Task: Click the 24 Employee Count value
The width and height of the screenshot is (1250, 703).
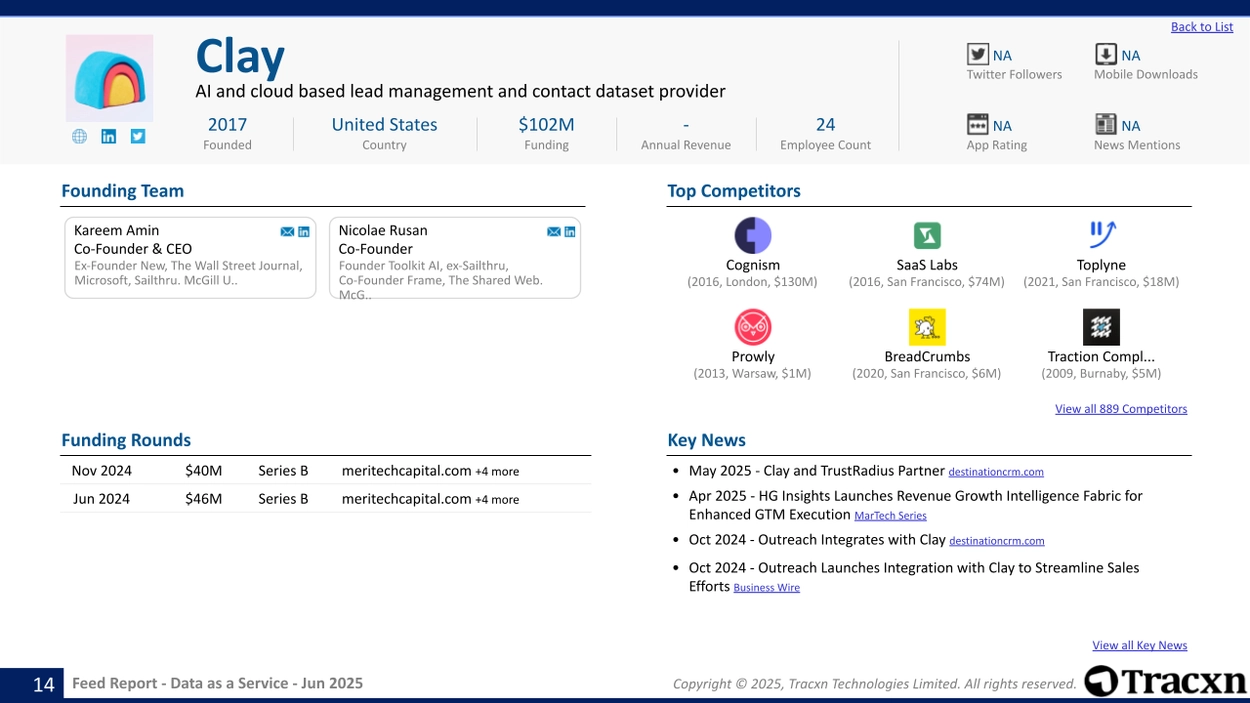Action: coord(825,125)
